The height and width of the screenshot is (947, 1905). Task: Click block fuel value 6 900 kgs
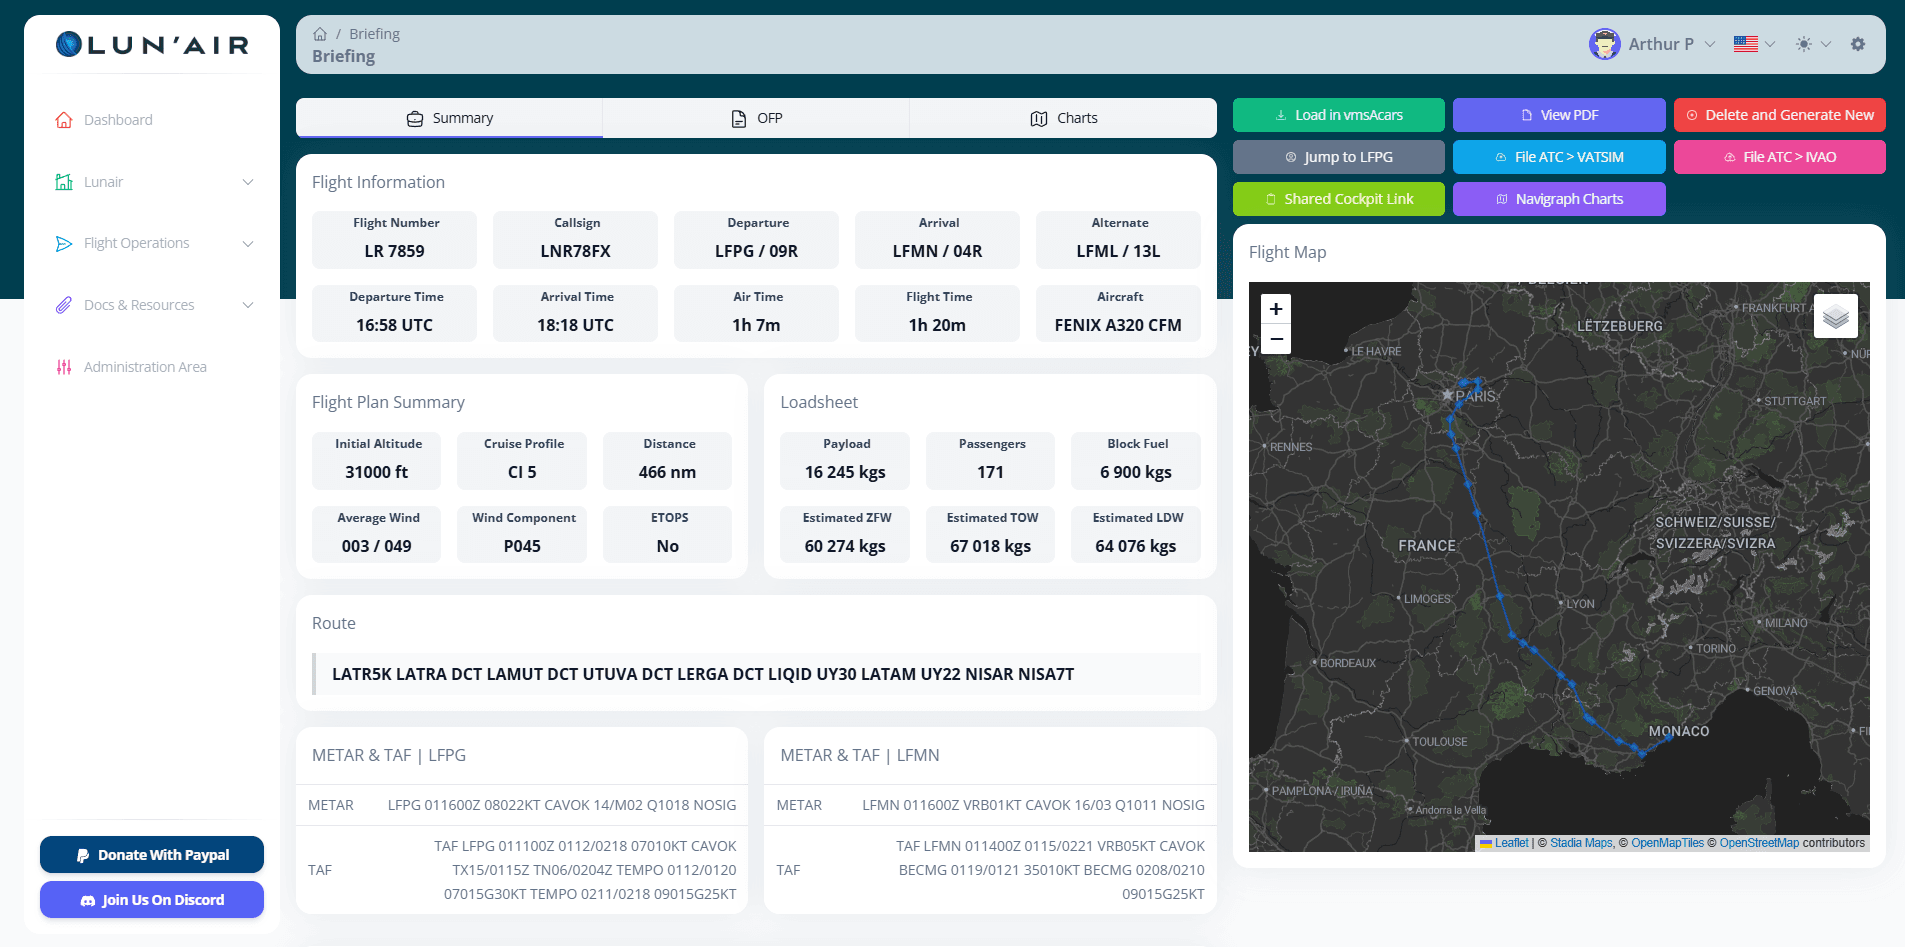[x=1136, y=472]
